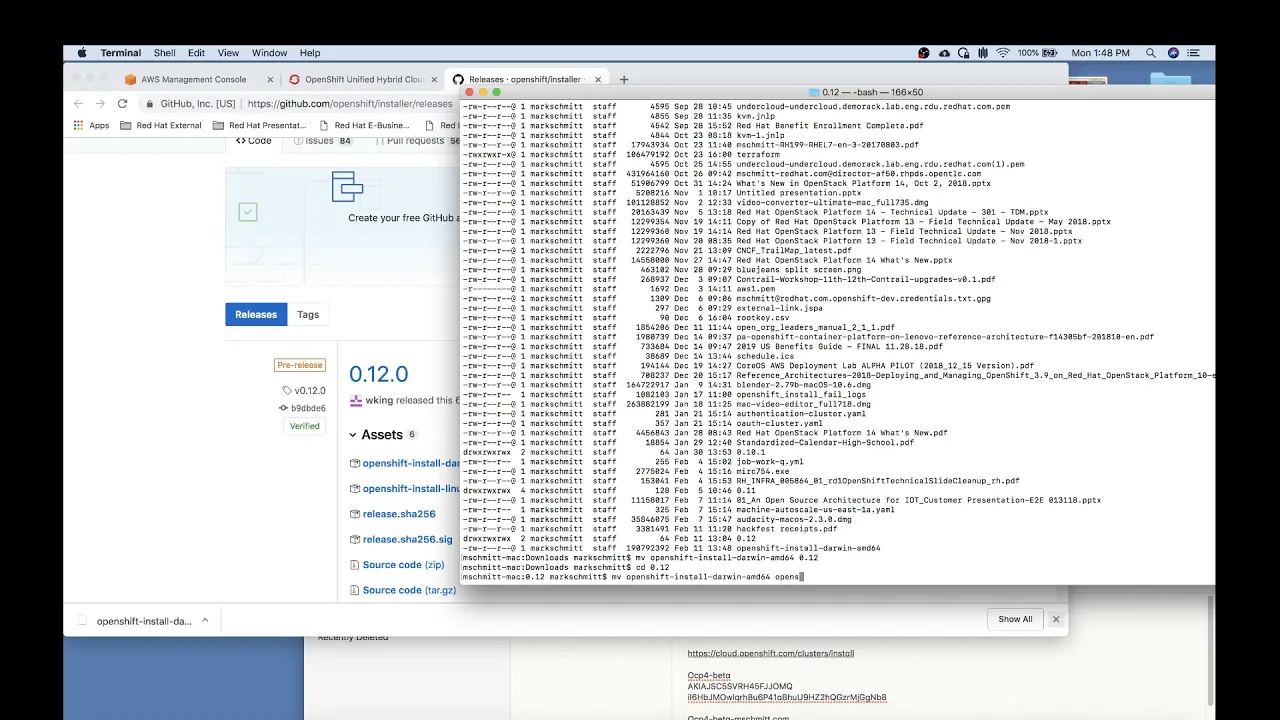1280x720 pixels.
Task: Download openshift-install-darwin asset
Action: [411, 464]
